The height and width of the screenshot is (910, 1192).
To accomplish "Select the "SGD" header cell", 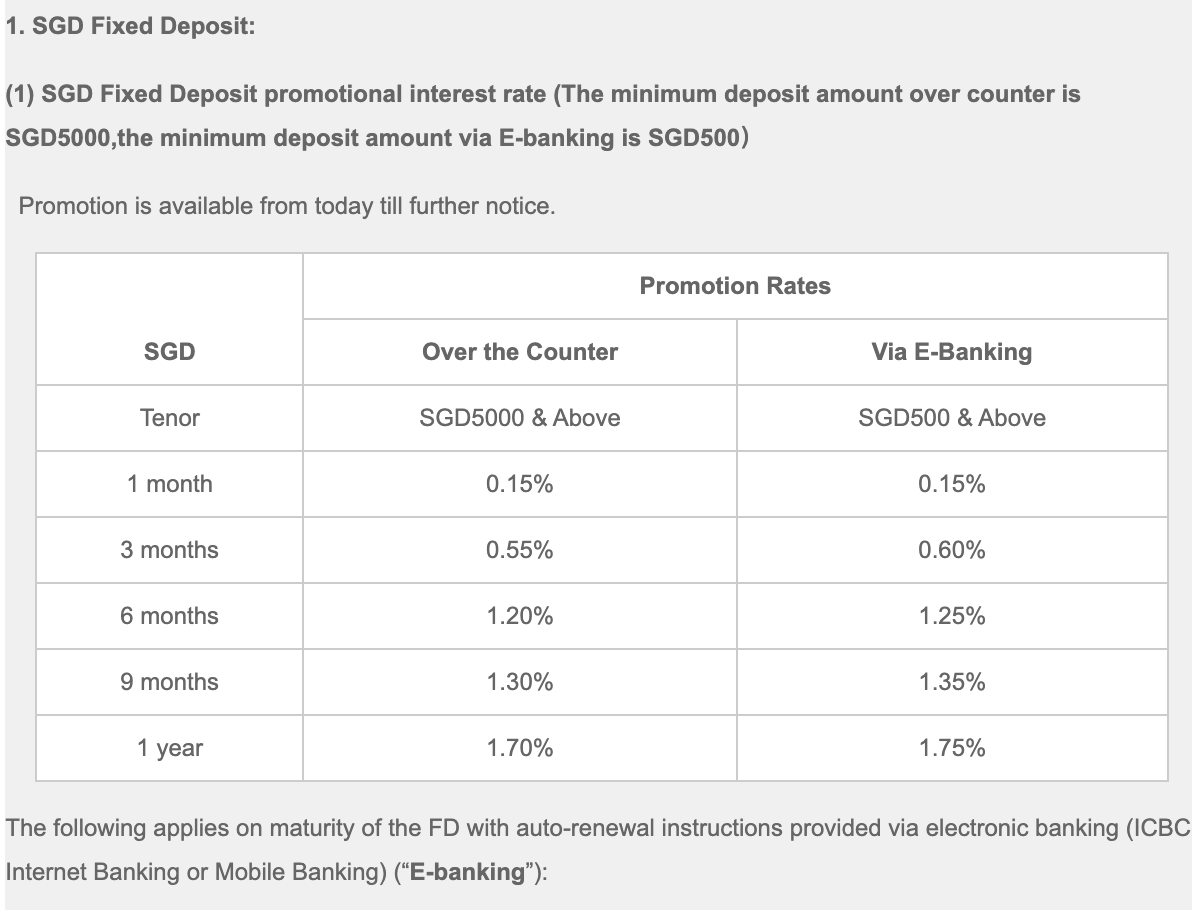I will [170, 352].
